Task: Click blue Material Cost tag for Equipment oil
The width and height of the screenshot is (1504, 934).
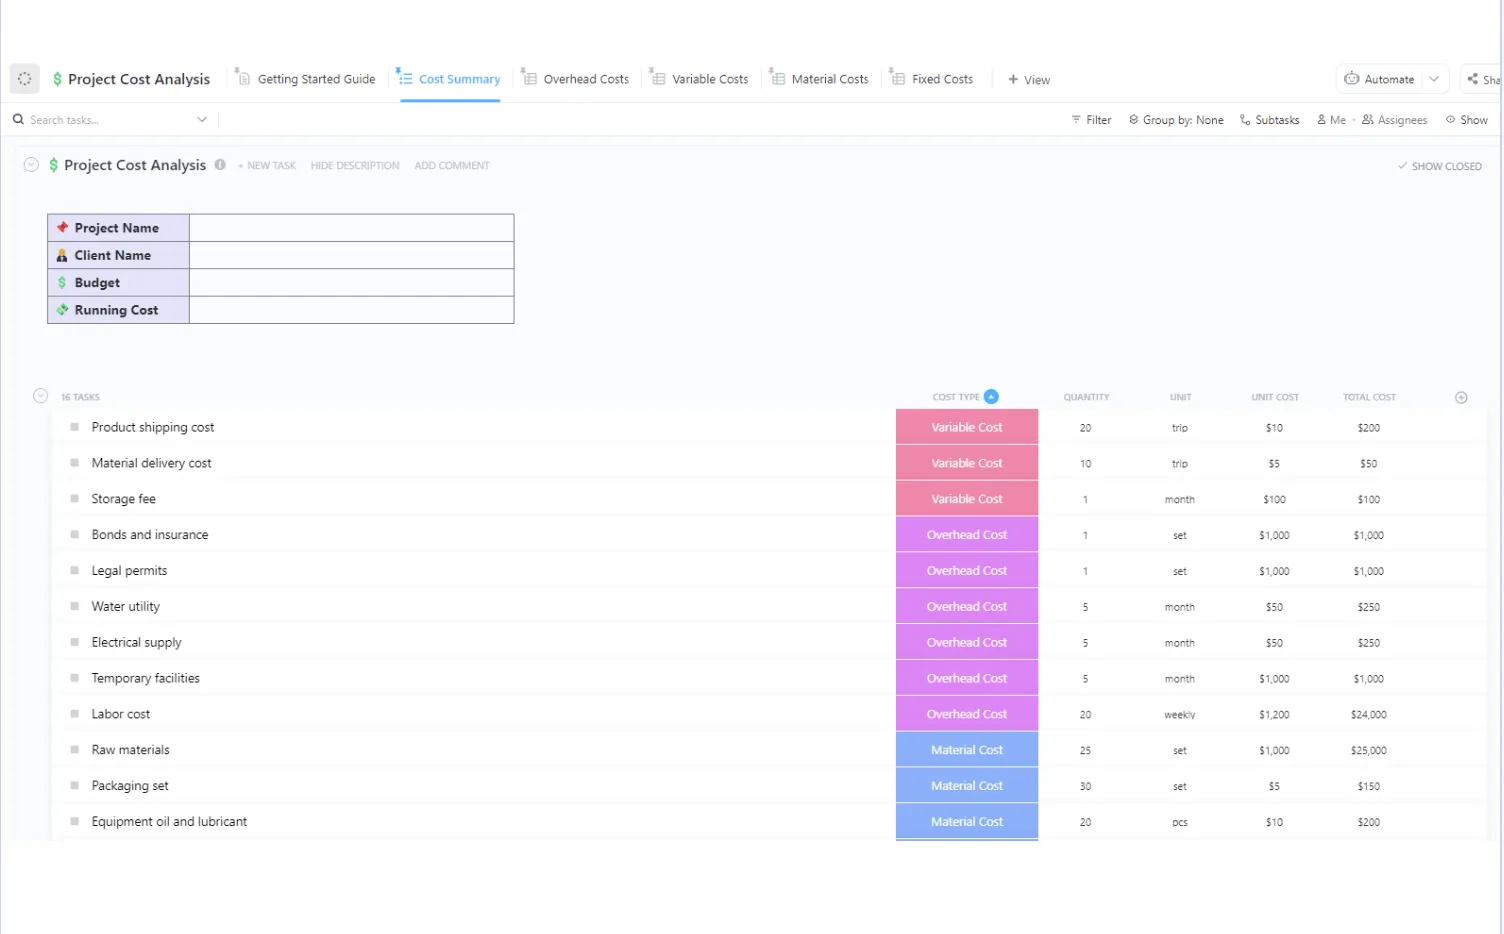Action: tap(967, 822)
